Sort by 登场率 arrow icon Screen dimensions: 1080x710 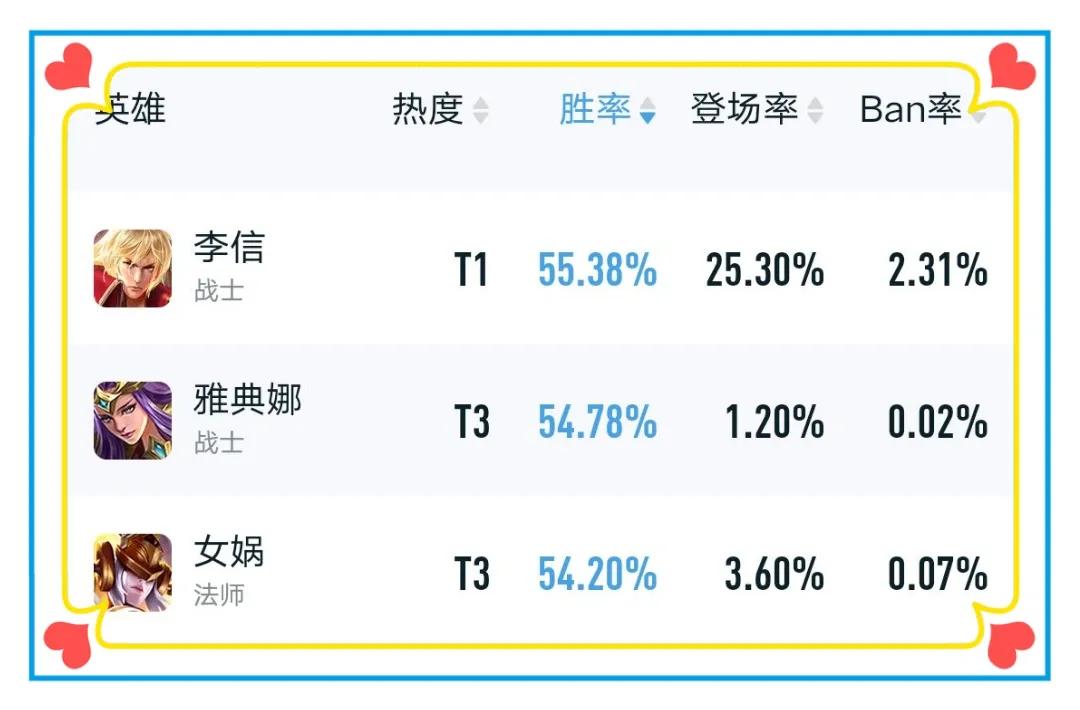[x=815, y=110]
